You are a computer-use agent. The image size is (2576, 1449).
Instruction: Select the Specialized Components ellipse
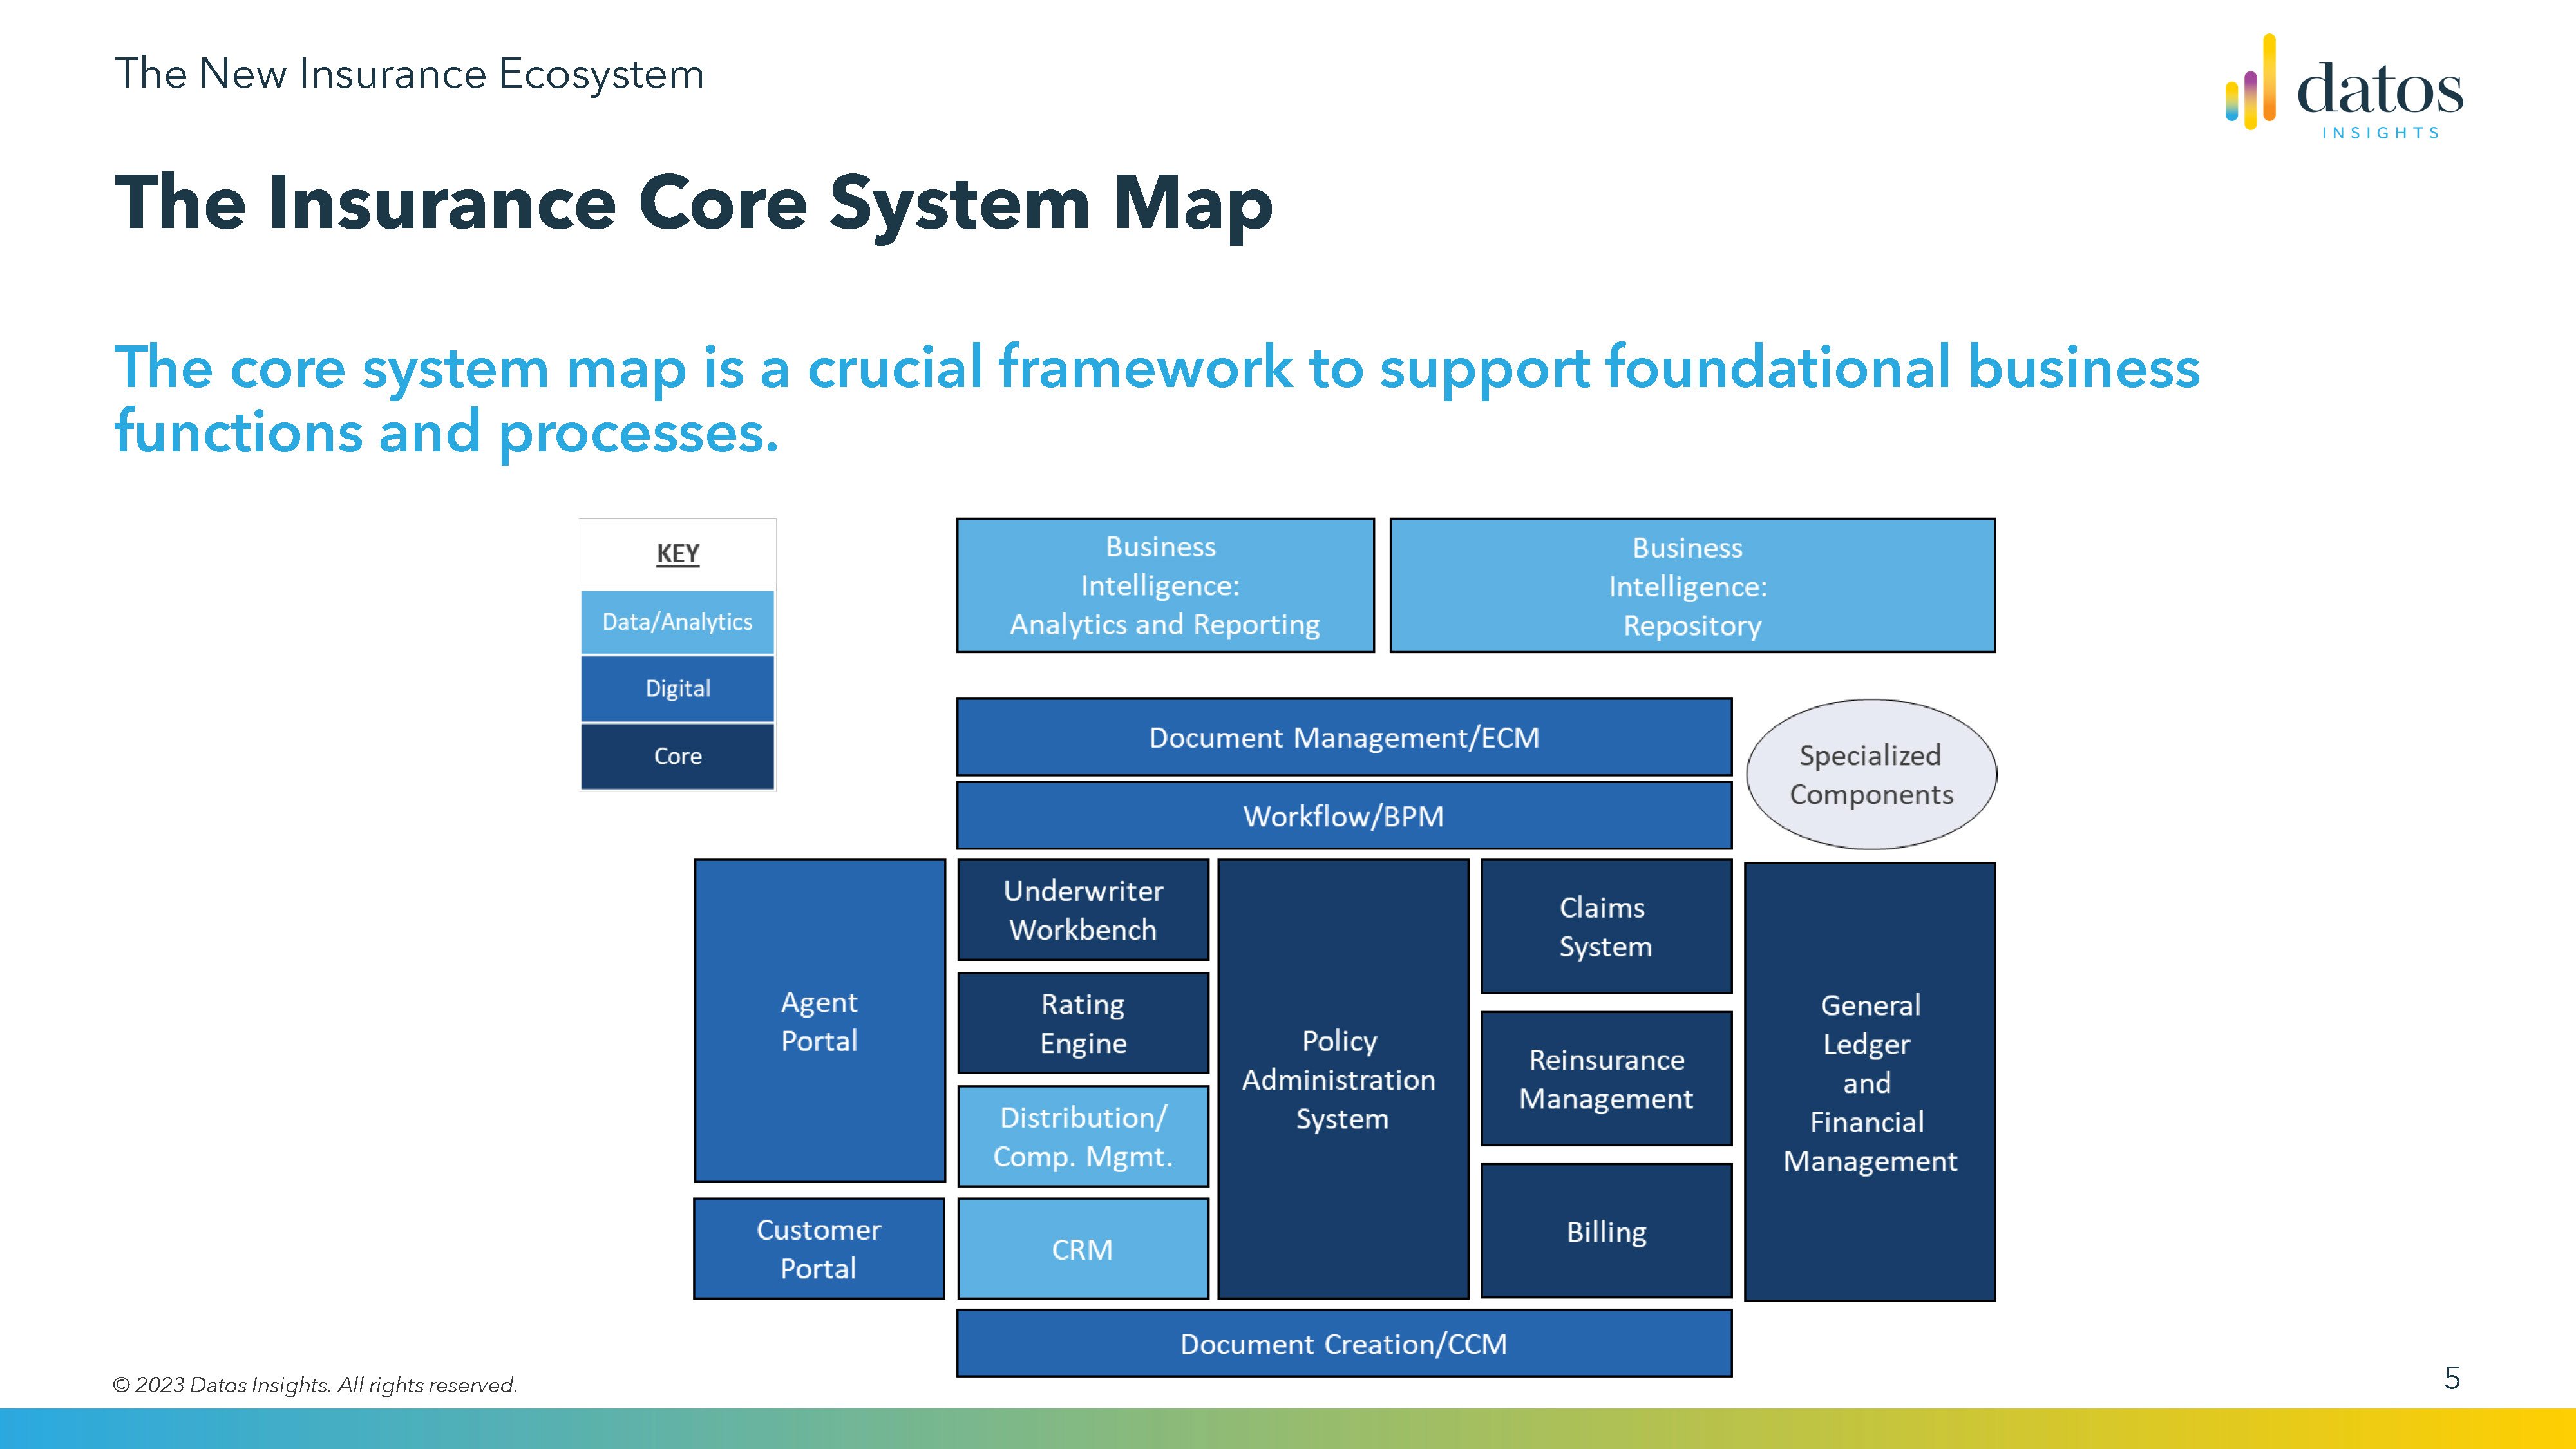pos(1870,775)
